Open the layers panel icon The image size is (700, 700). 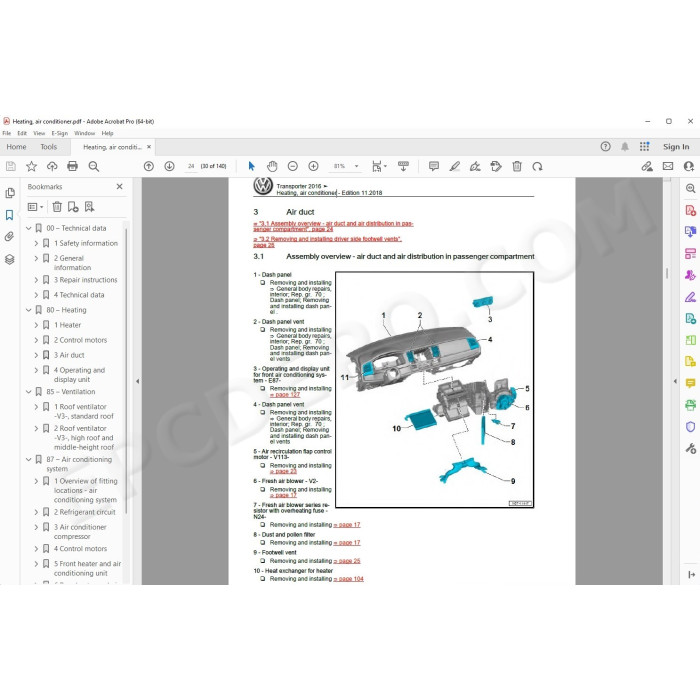(x=10, y=259)
